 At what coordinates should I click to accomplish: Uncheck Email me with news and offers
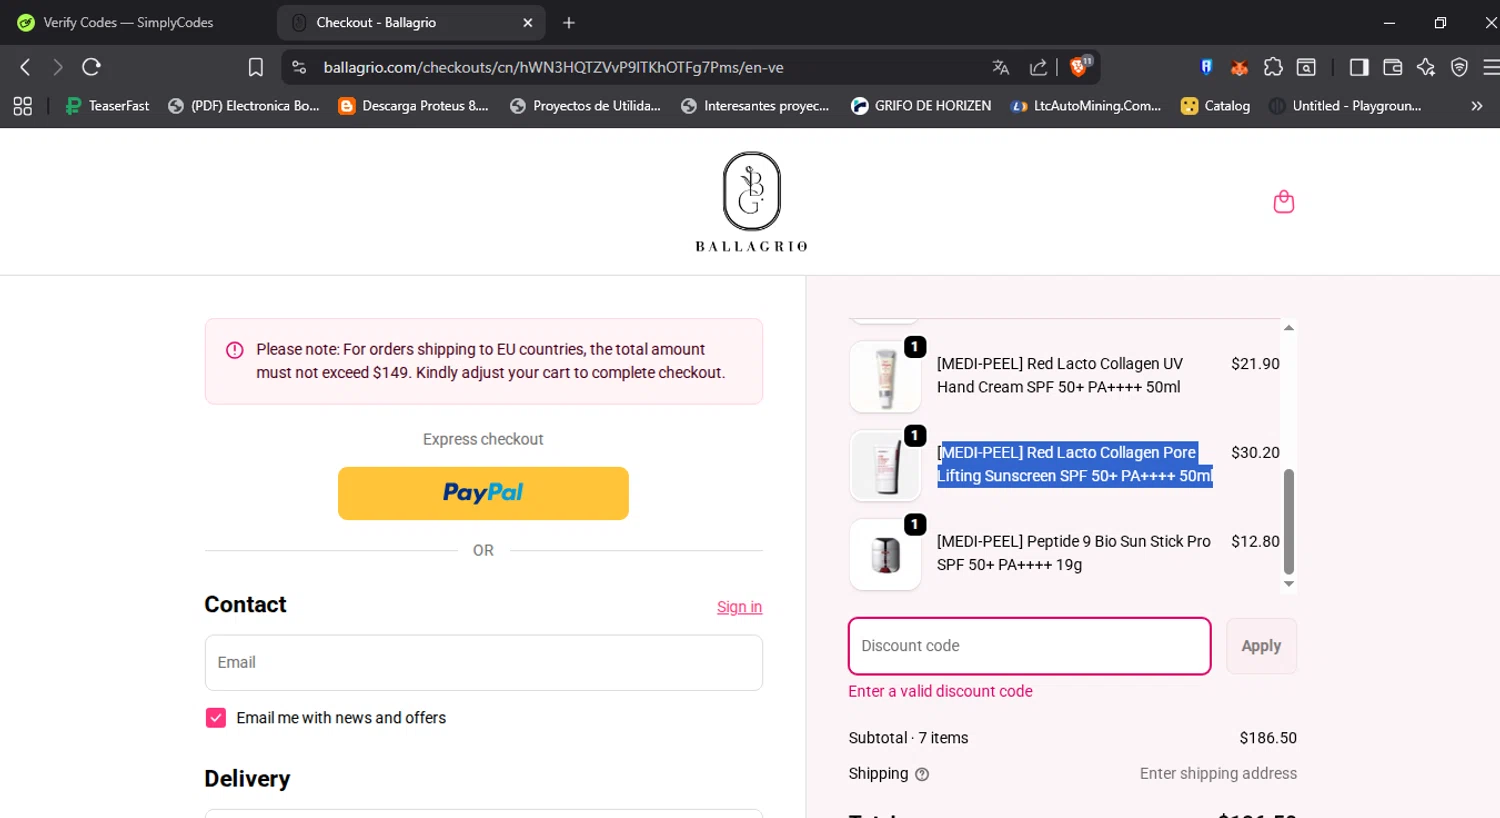pos(216,718)
